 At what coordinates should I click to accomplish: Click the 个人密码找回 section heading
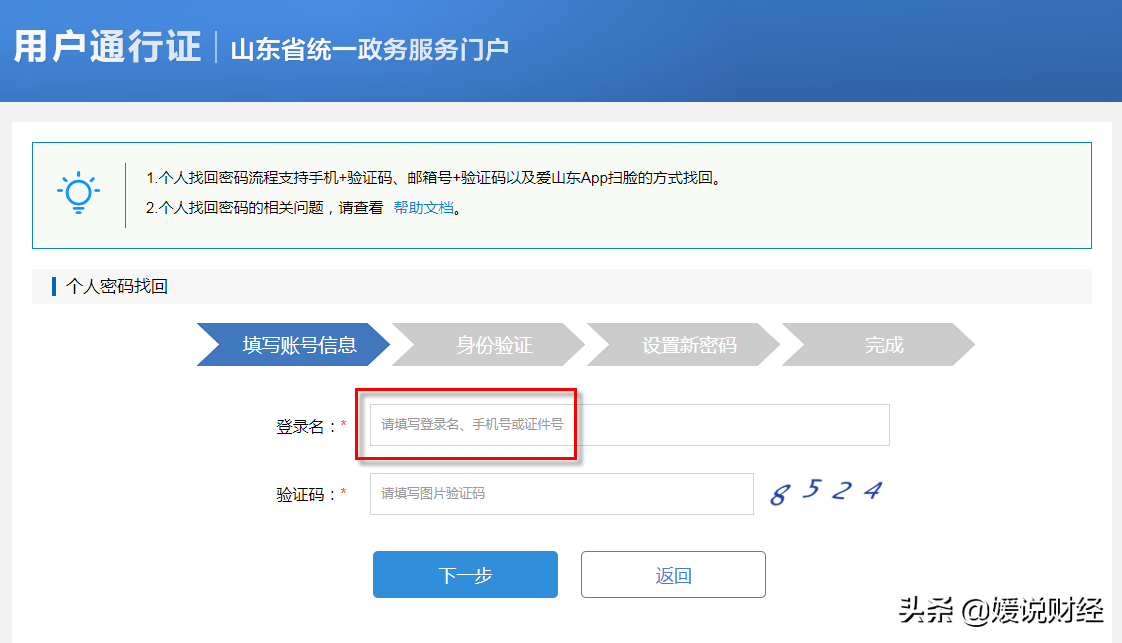point(117,287)
